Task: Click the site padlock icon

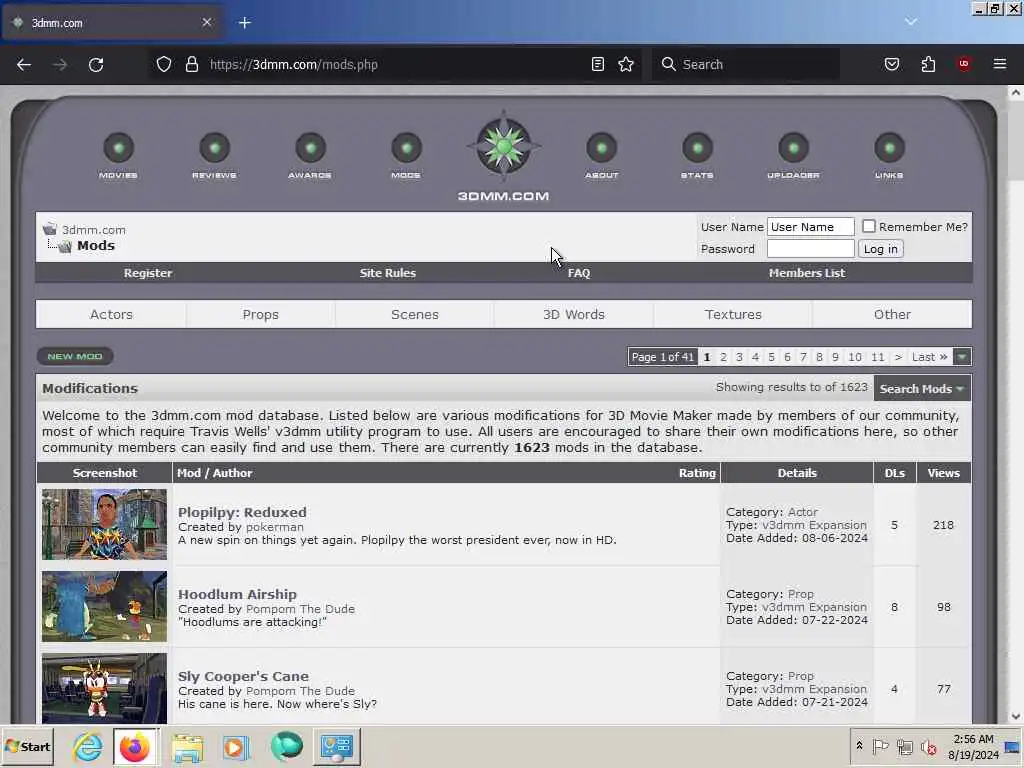Action: (x=191, y=64)
